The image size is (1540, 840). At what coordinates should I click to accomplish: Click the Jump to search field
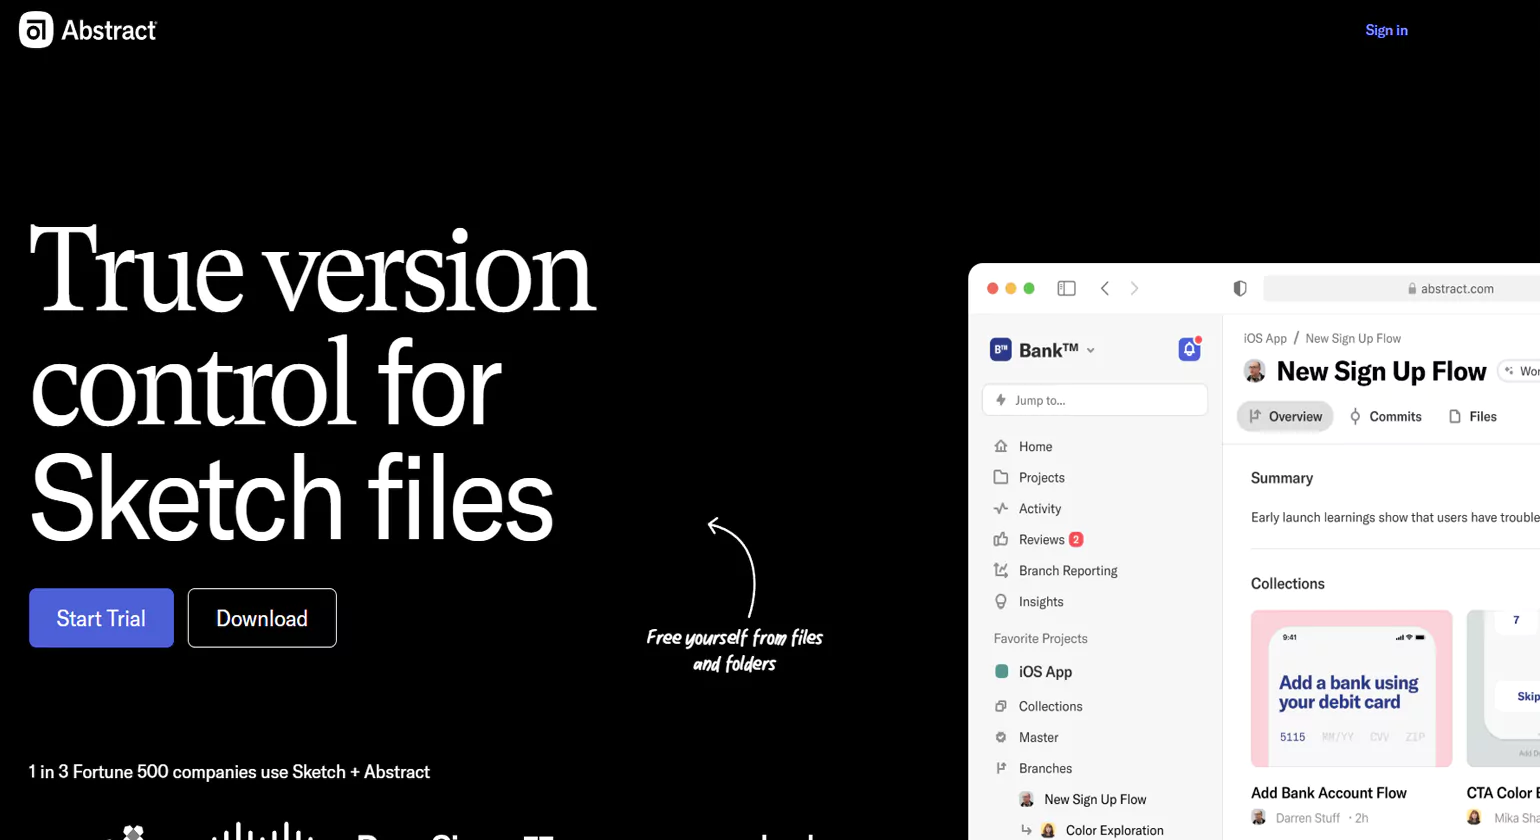click(x=1095, y=400)
